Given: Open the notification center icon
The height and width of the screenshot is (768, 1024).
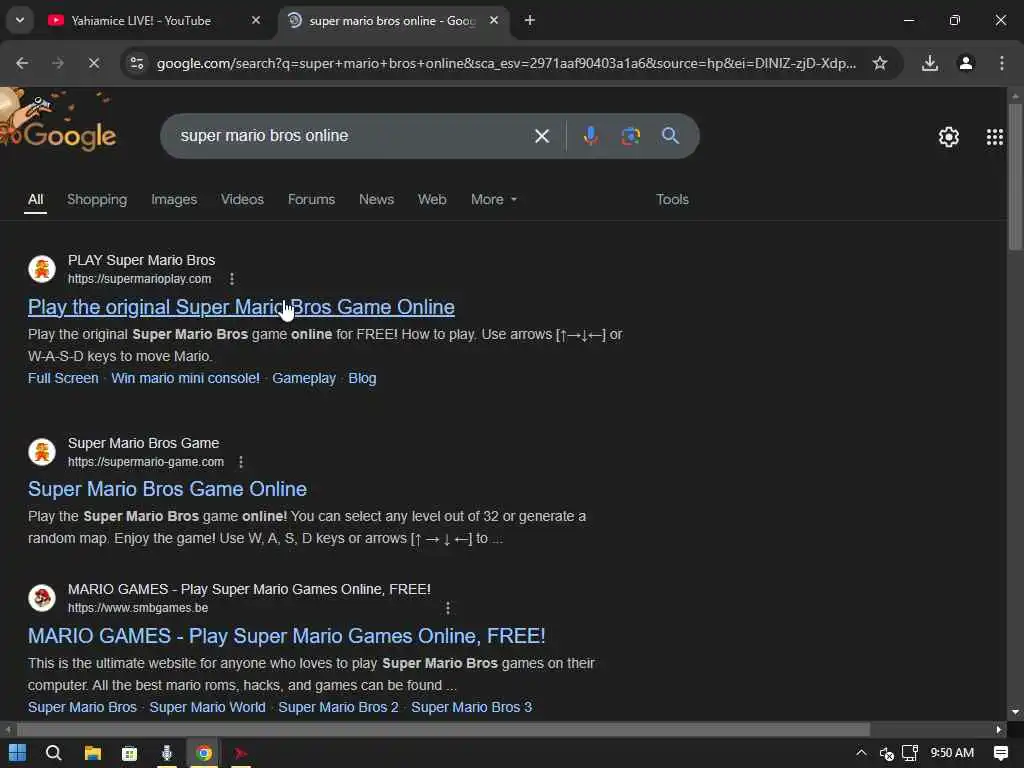Looking at the screenshot, I should 1000,753.
